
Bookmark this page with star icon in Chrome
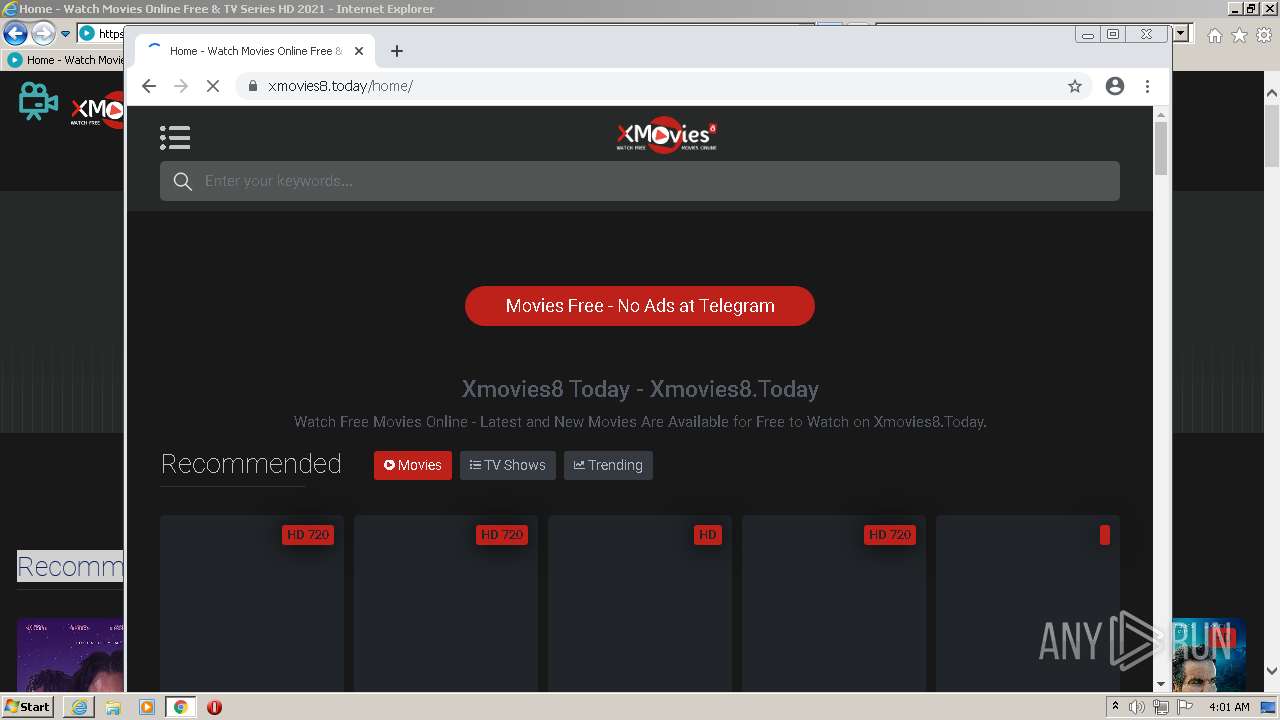(1075, 86)
